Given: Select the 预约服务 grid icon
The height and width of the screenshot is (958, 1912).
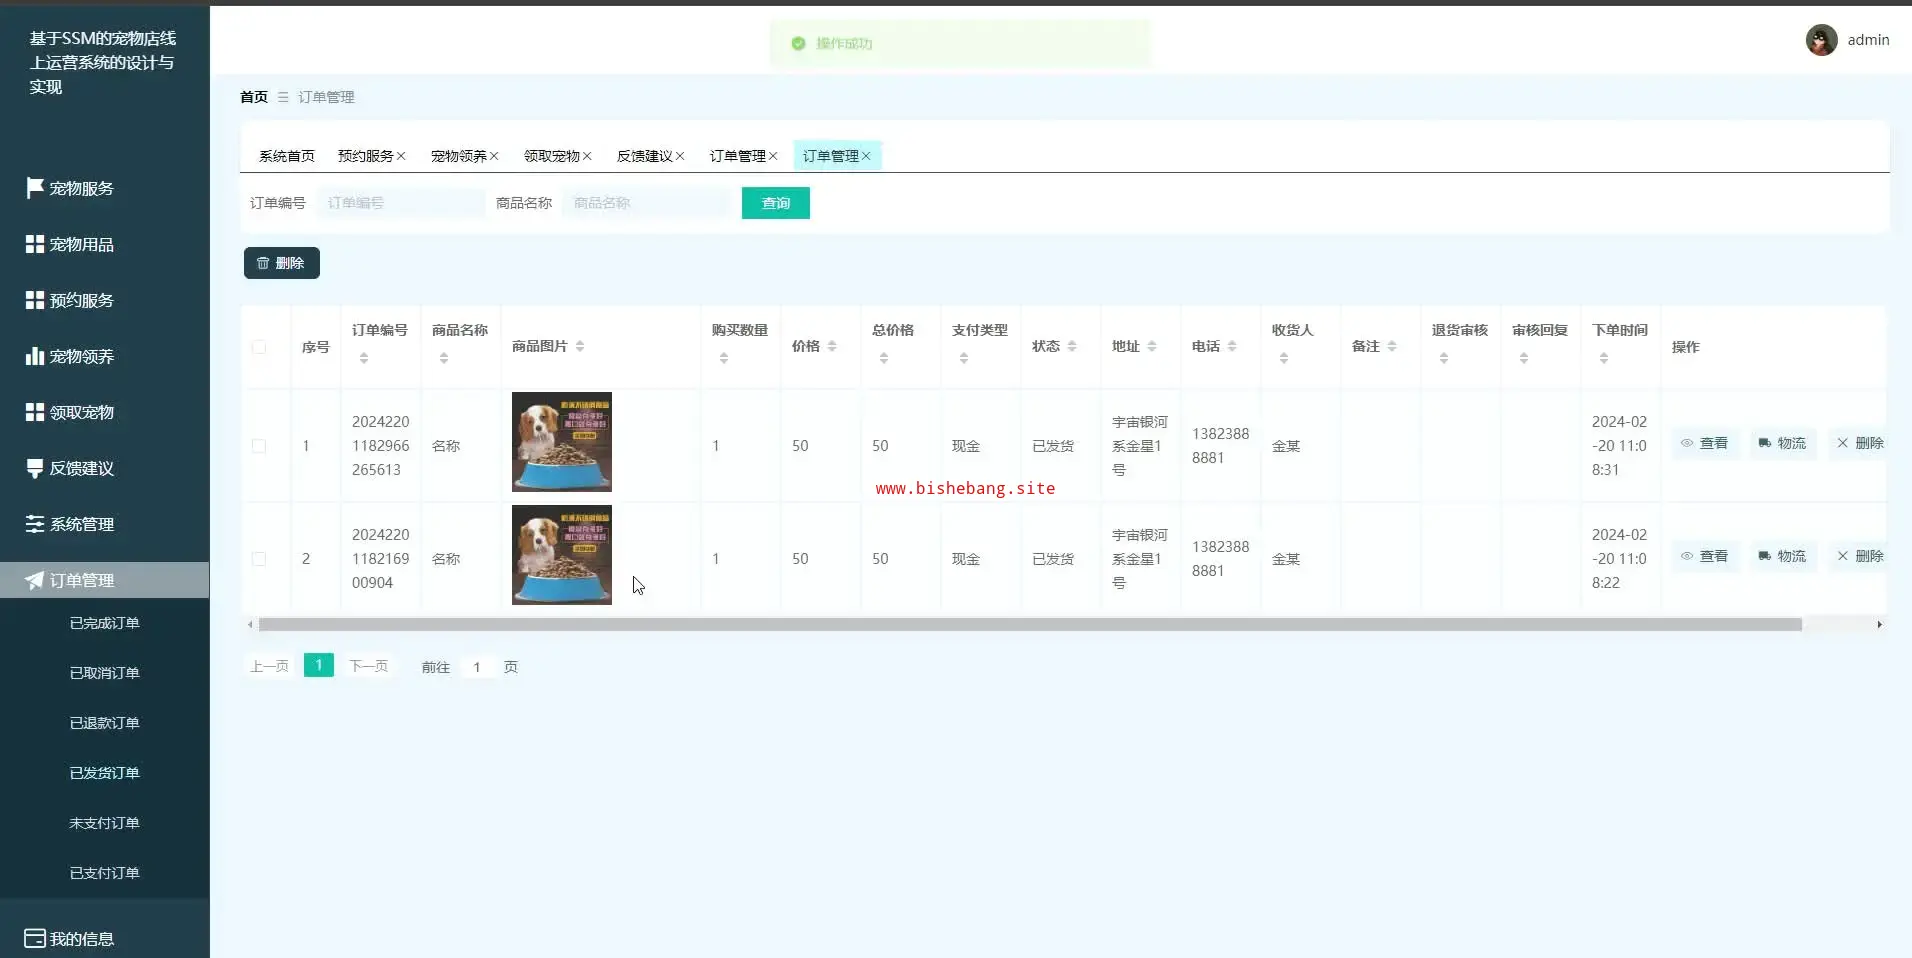Looking at the screenshot, I should (35, 300).
